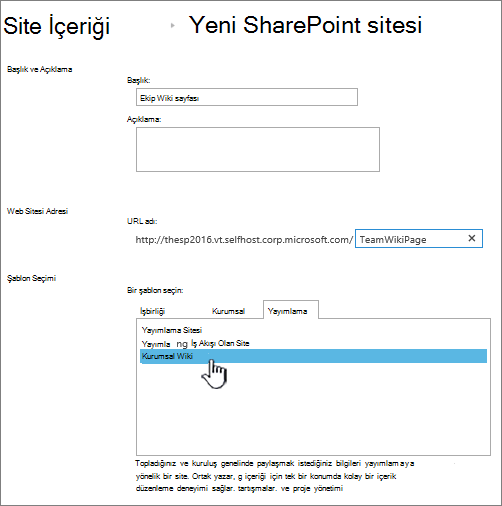Clear the URL name field with X icon

click(472, 238)
